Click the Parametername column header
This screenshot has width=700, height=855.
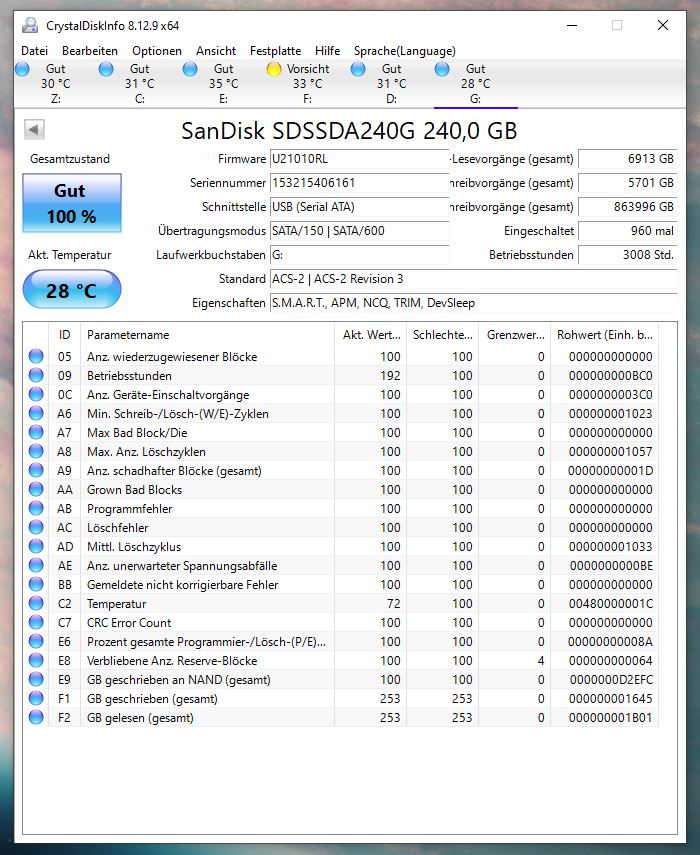pos(207,335)
